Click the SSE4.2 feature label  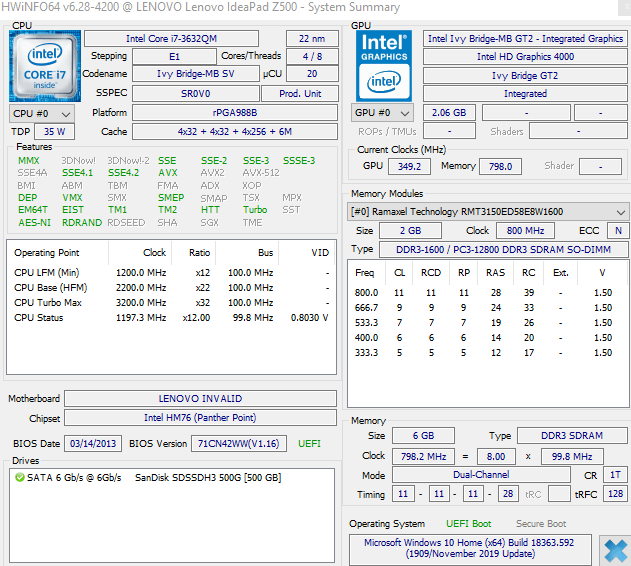(x=124, y=173)
